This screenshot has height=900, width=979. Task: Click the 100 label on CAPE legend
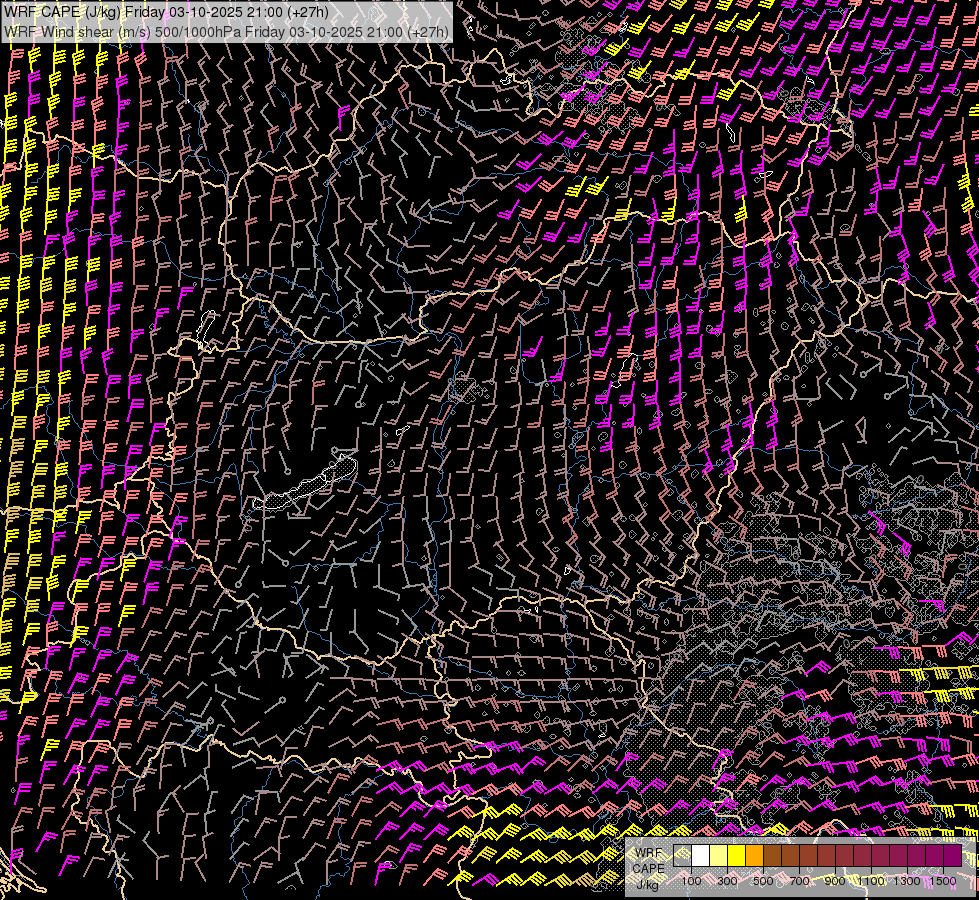click(691, 880)
